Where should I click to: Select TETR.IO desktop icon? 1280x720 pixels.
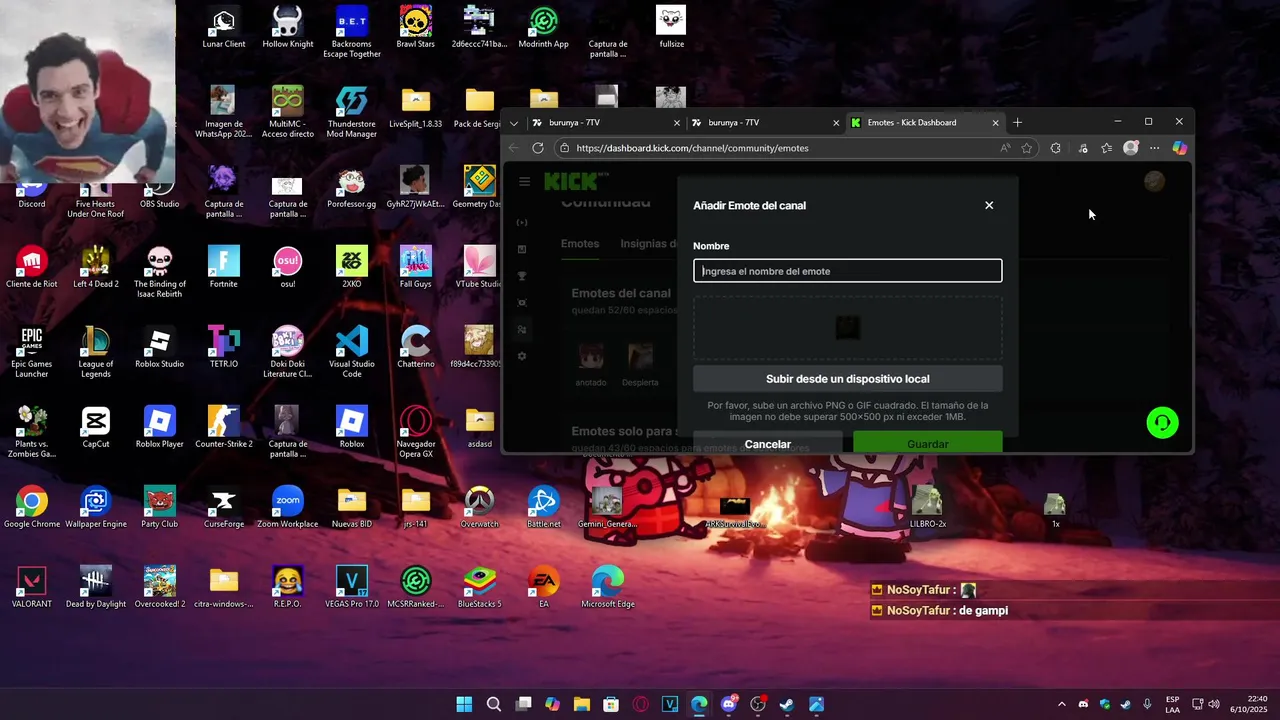pyautogui.click(x=224, y=348)
